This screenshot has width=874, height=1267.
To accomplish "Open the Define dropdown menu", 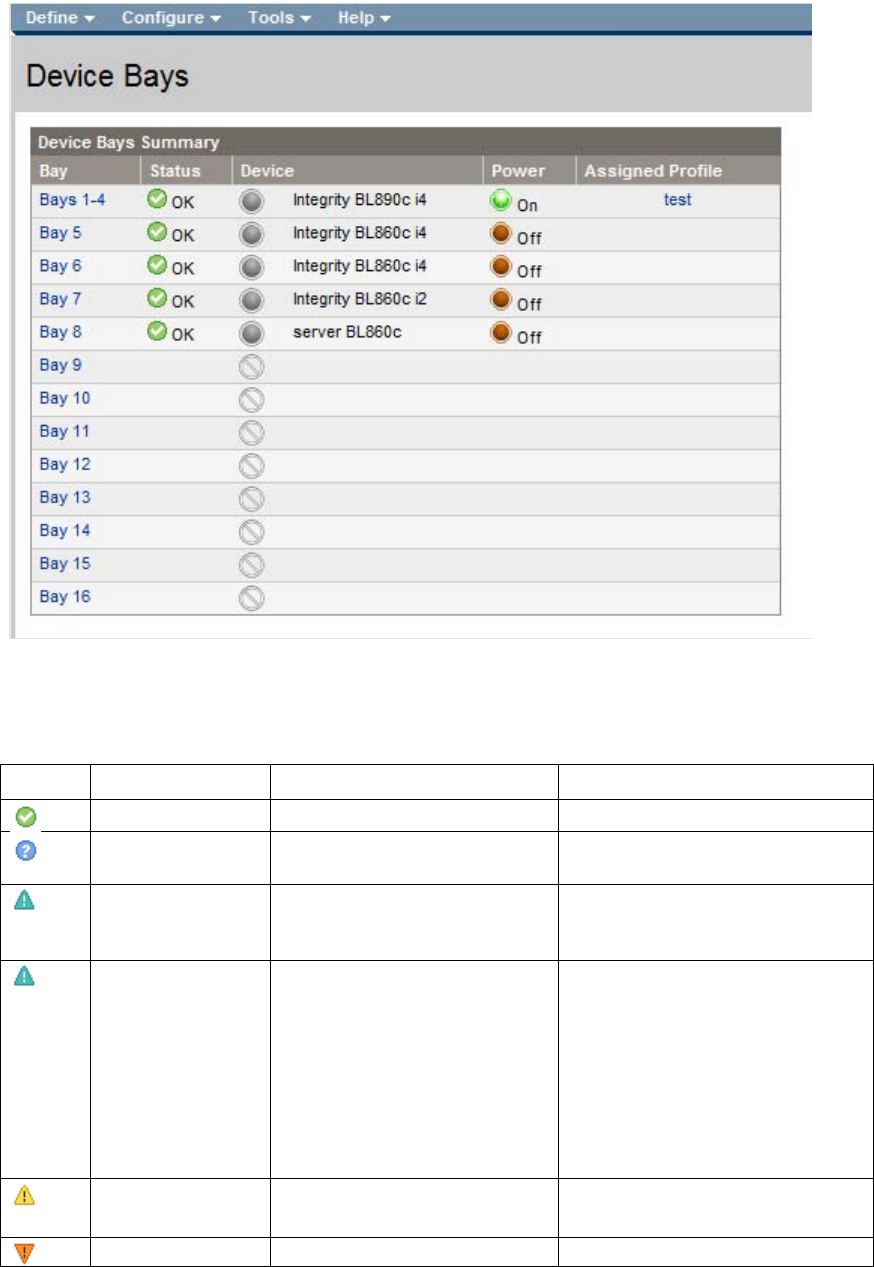I will [x=60, y=18].
